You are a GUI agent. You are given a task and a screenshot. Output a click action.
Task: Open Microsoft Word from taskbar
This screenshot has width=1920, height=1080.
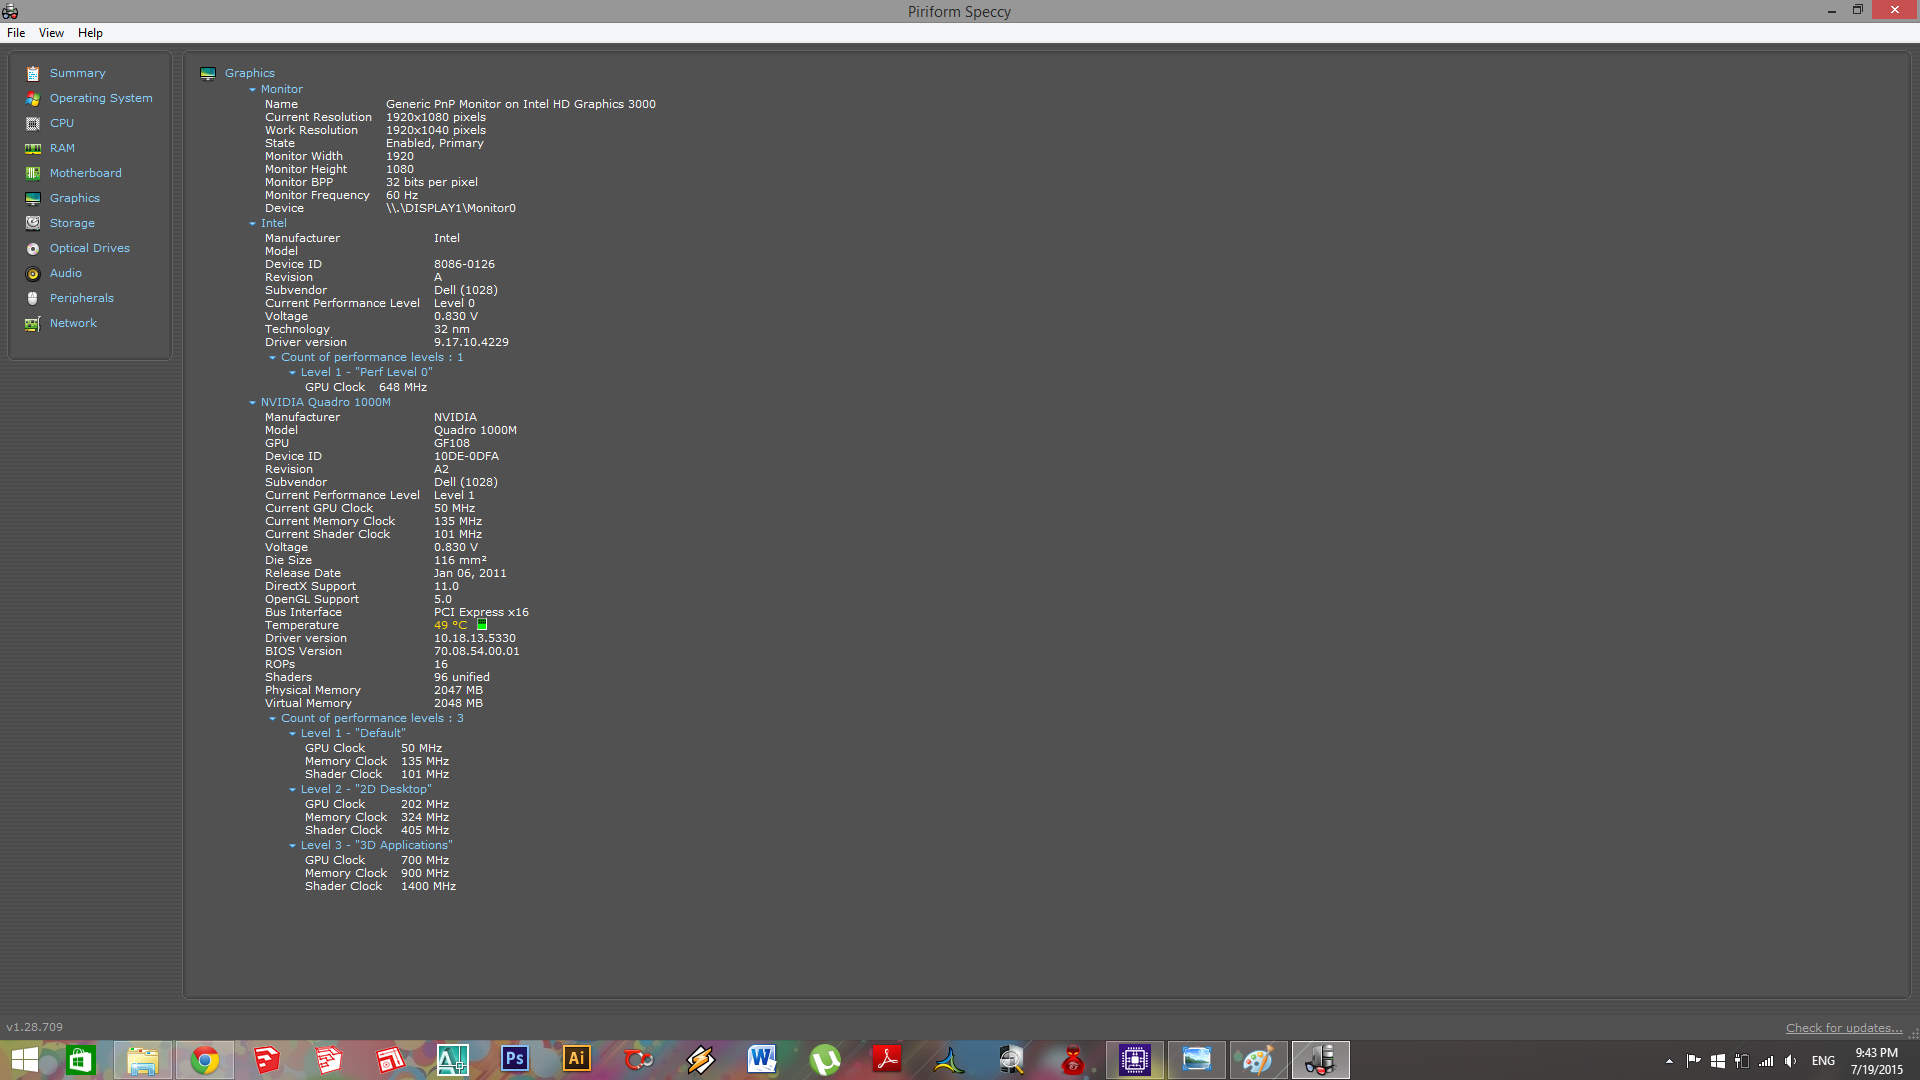pyautogui.click(x=762, y=1059)
